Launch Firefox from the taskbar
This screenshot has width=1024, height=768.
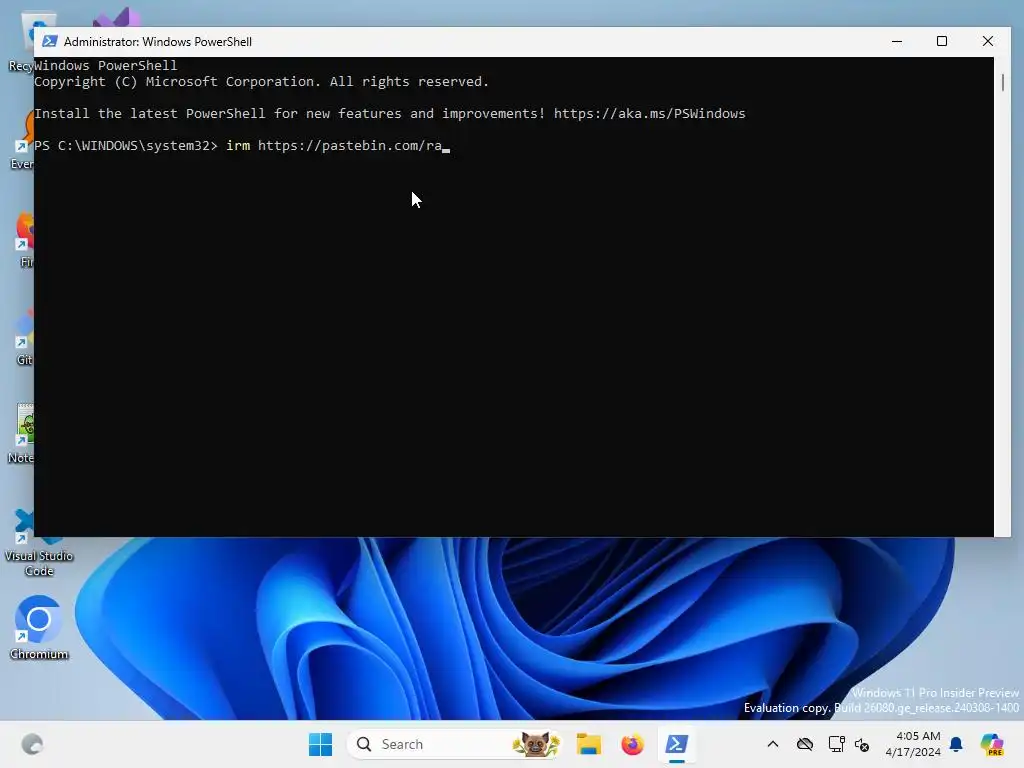pos(632,744)
